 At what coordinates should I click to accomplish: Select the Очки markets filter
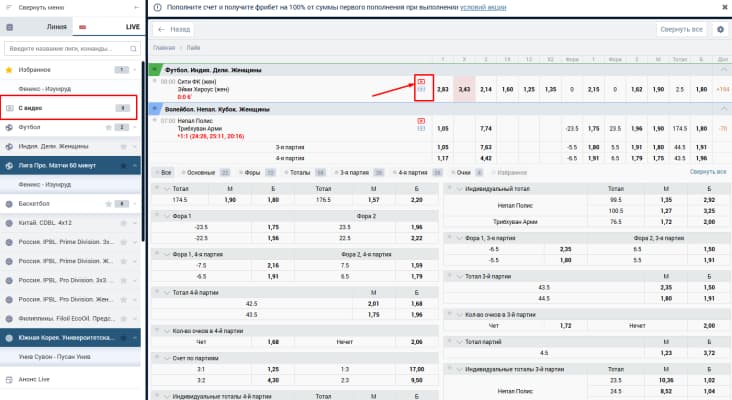point(466,173)
